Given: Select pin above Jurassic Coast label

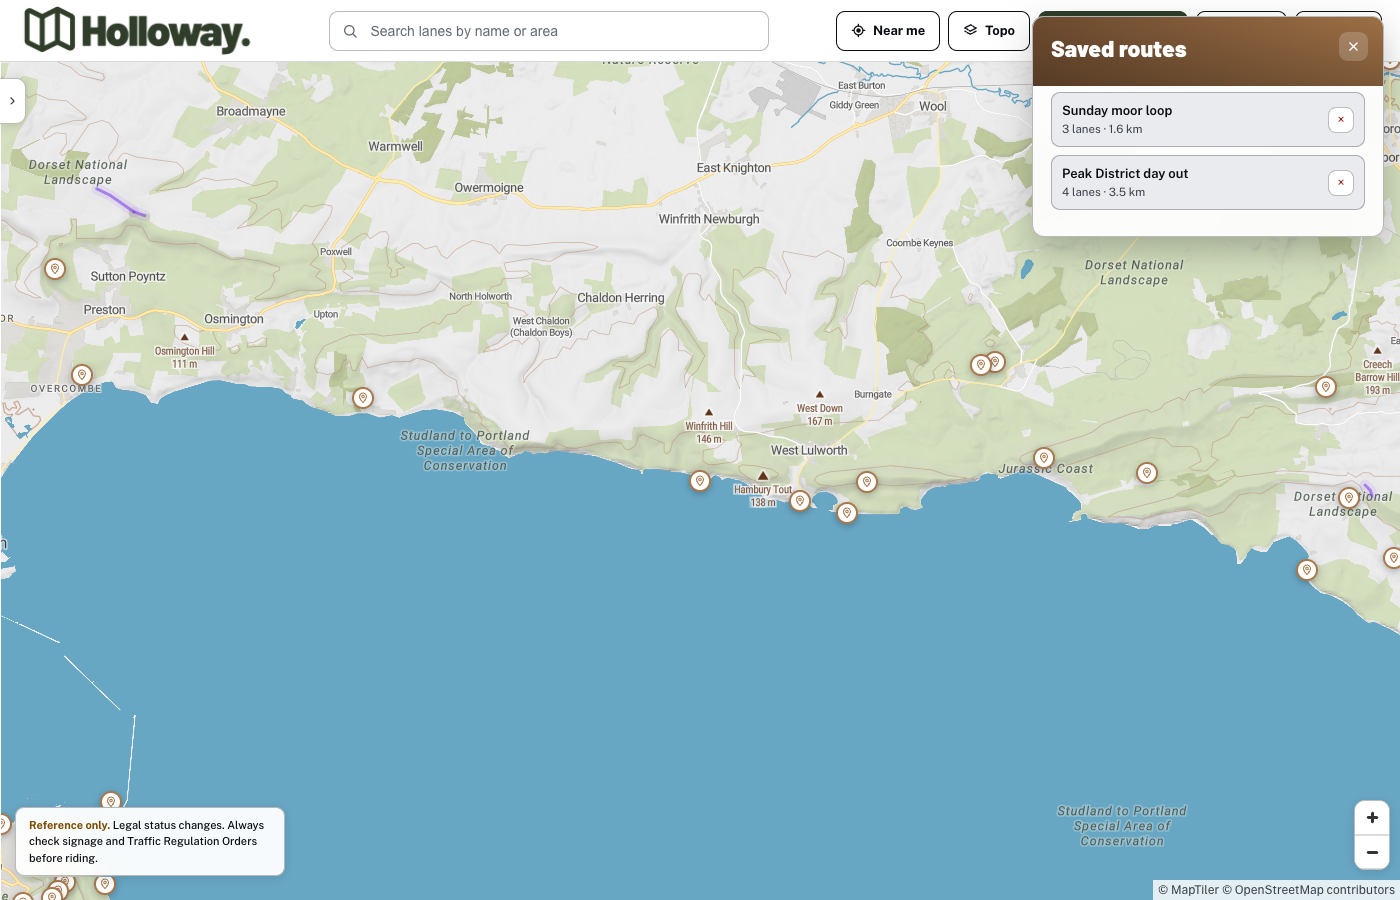Looking at the screenshot, I should tap(1044, 458).
